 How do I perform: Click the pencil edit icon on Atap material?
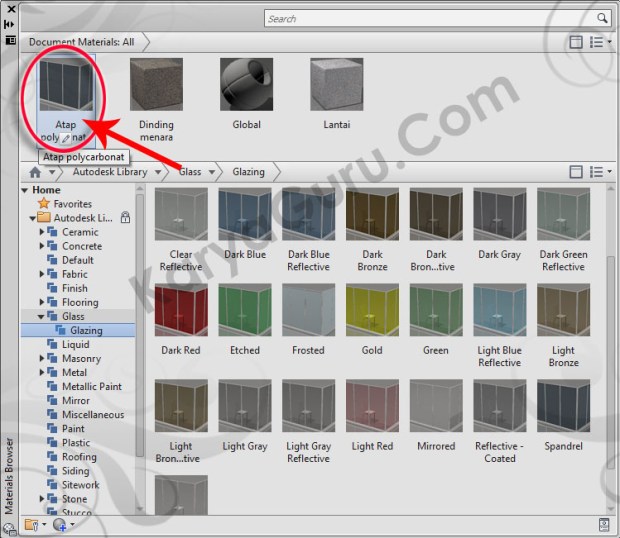(66, 138)
